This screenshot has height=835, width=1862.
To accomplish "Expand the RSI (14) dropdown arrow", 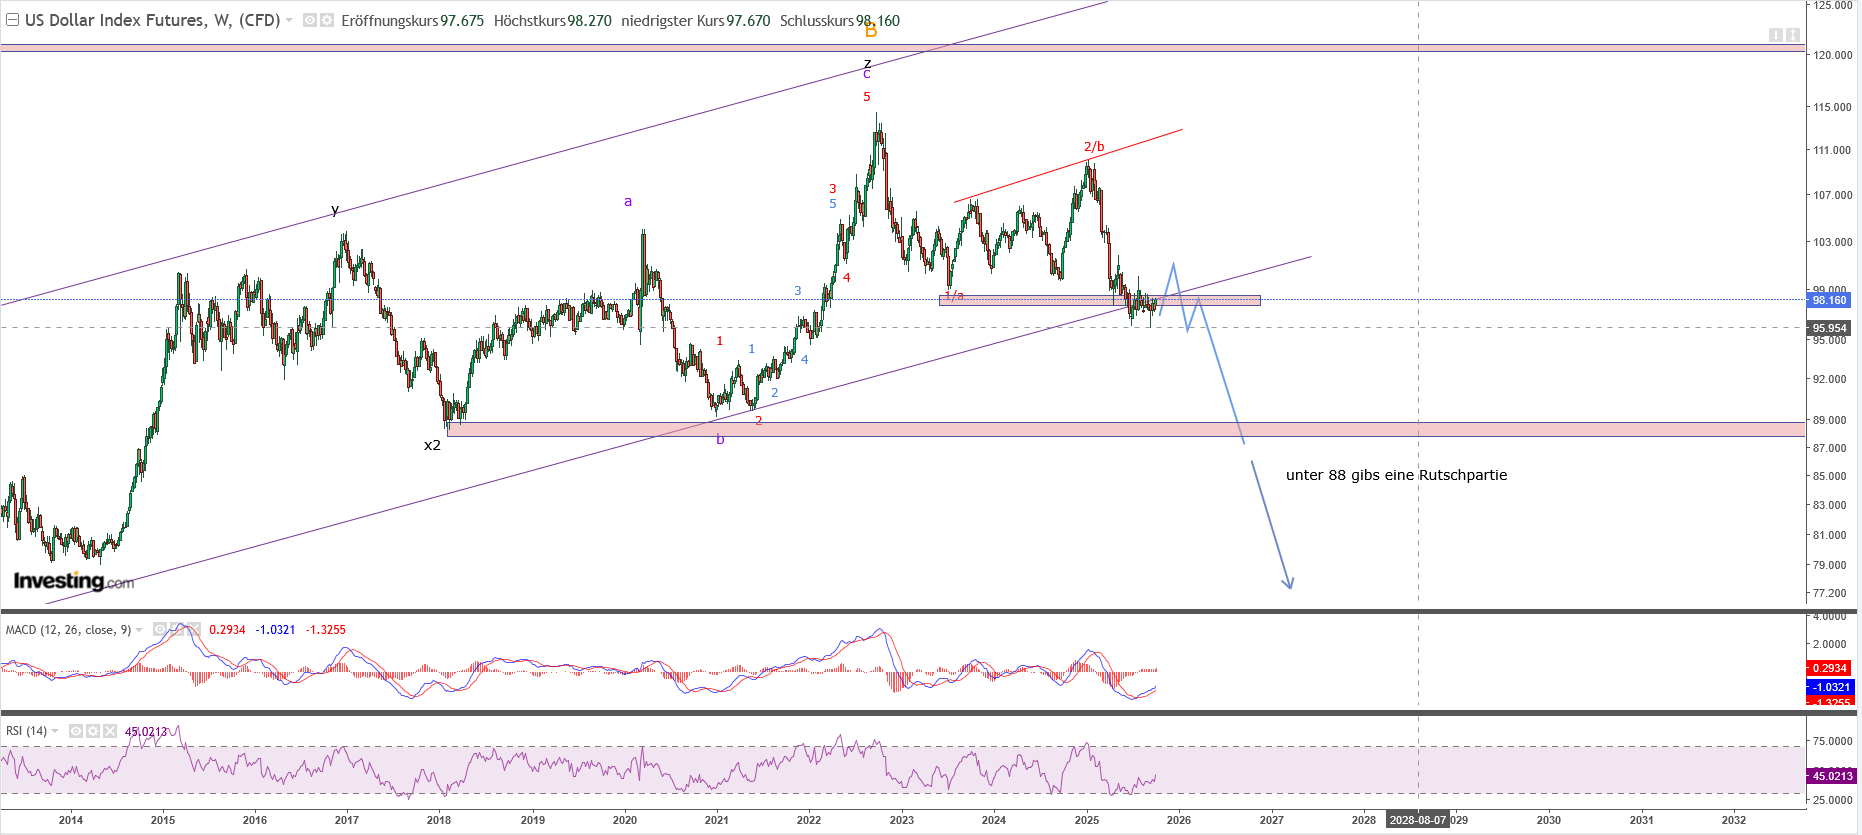I will pos(55,731).
